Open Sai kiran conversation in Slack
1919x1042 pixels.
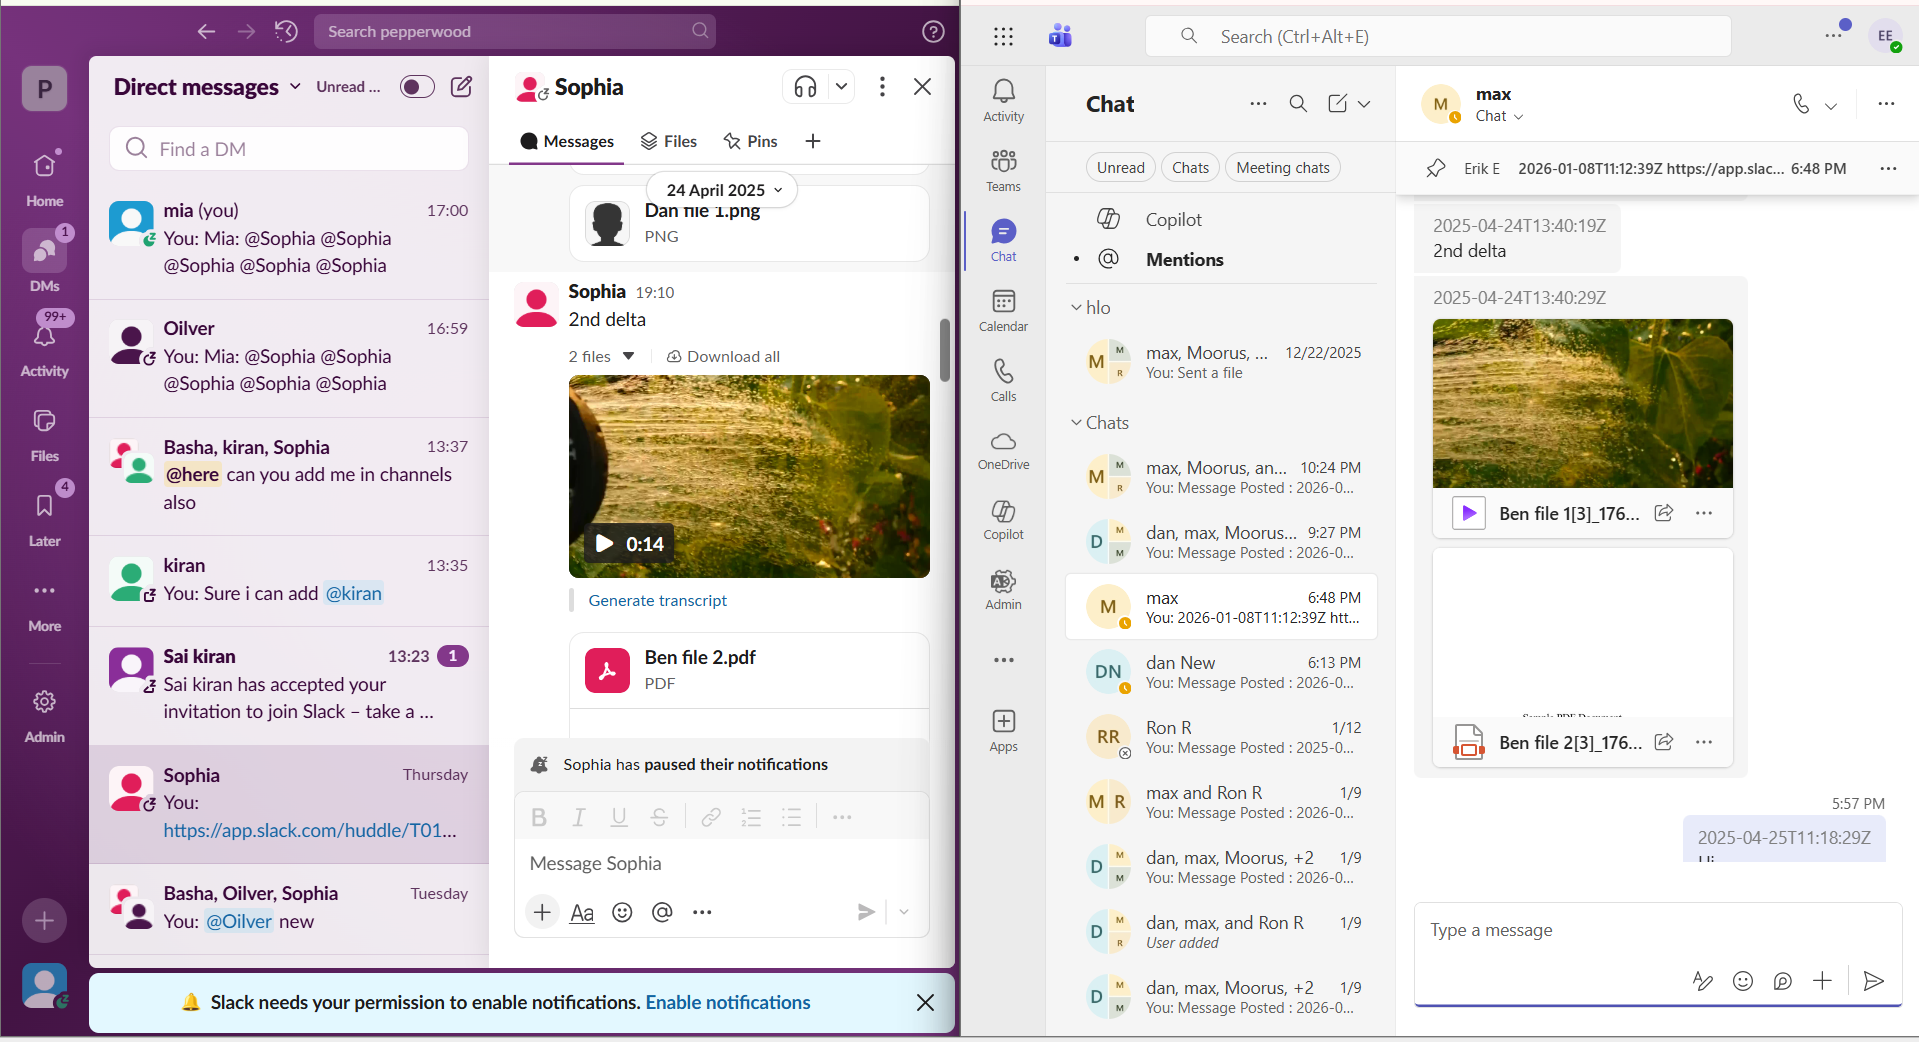point(289,684)
